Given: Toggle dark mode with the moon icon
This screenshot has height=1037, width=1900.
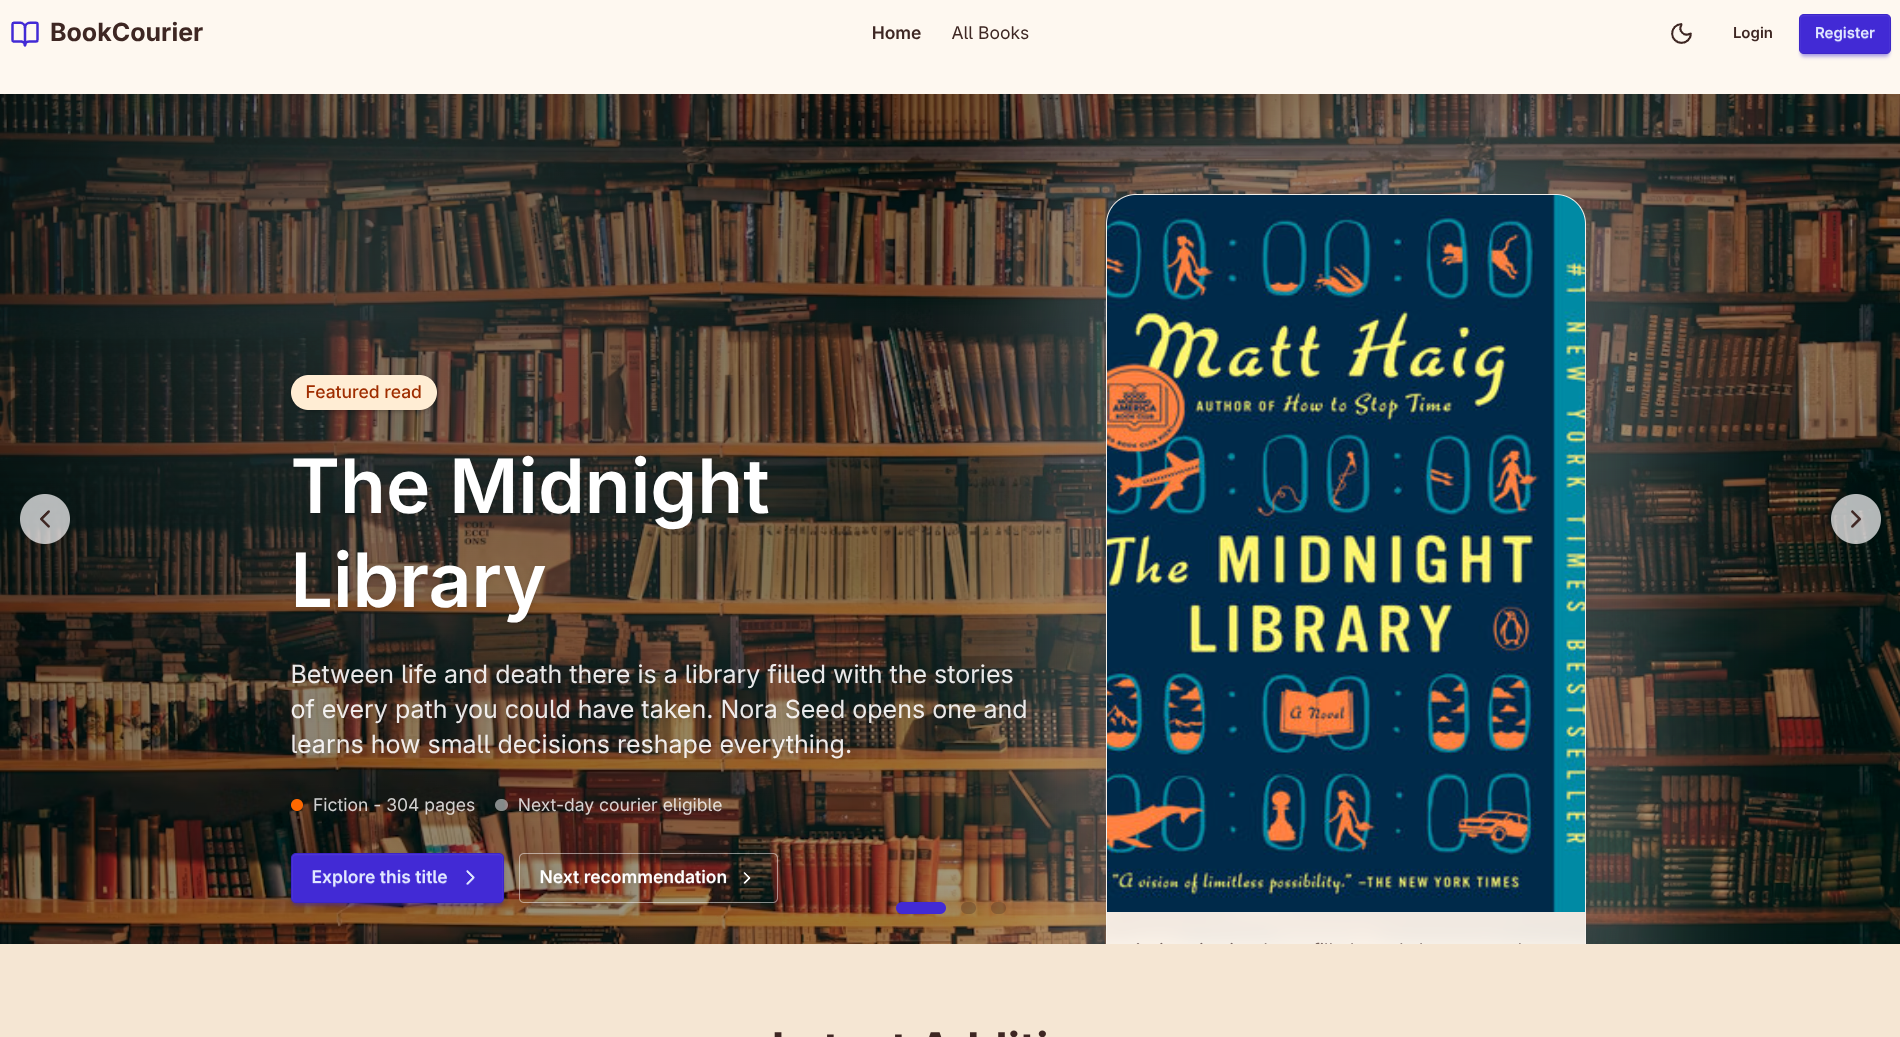Looking at the screenshot, I should tap(1682, 33).
